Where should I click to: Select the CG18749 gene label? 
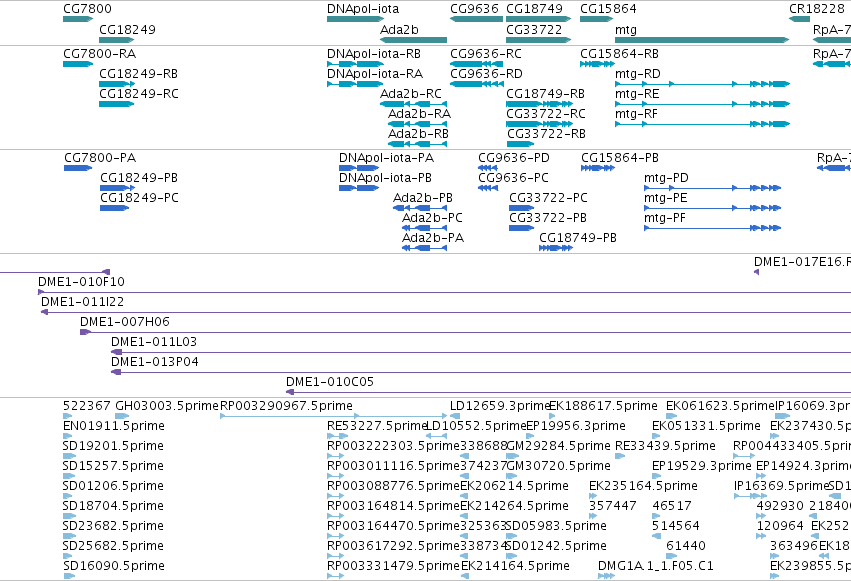point(535,9)
